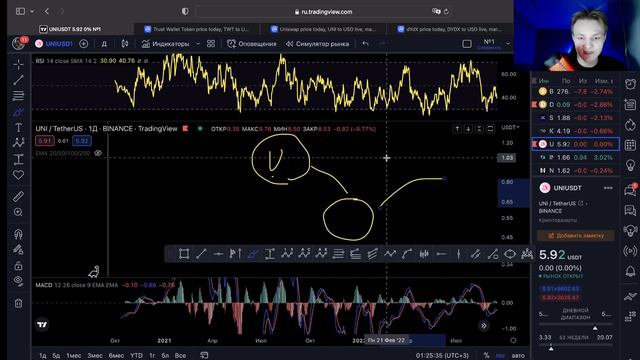Go back using Safari back arrow

47,11
